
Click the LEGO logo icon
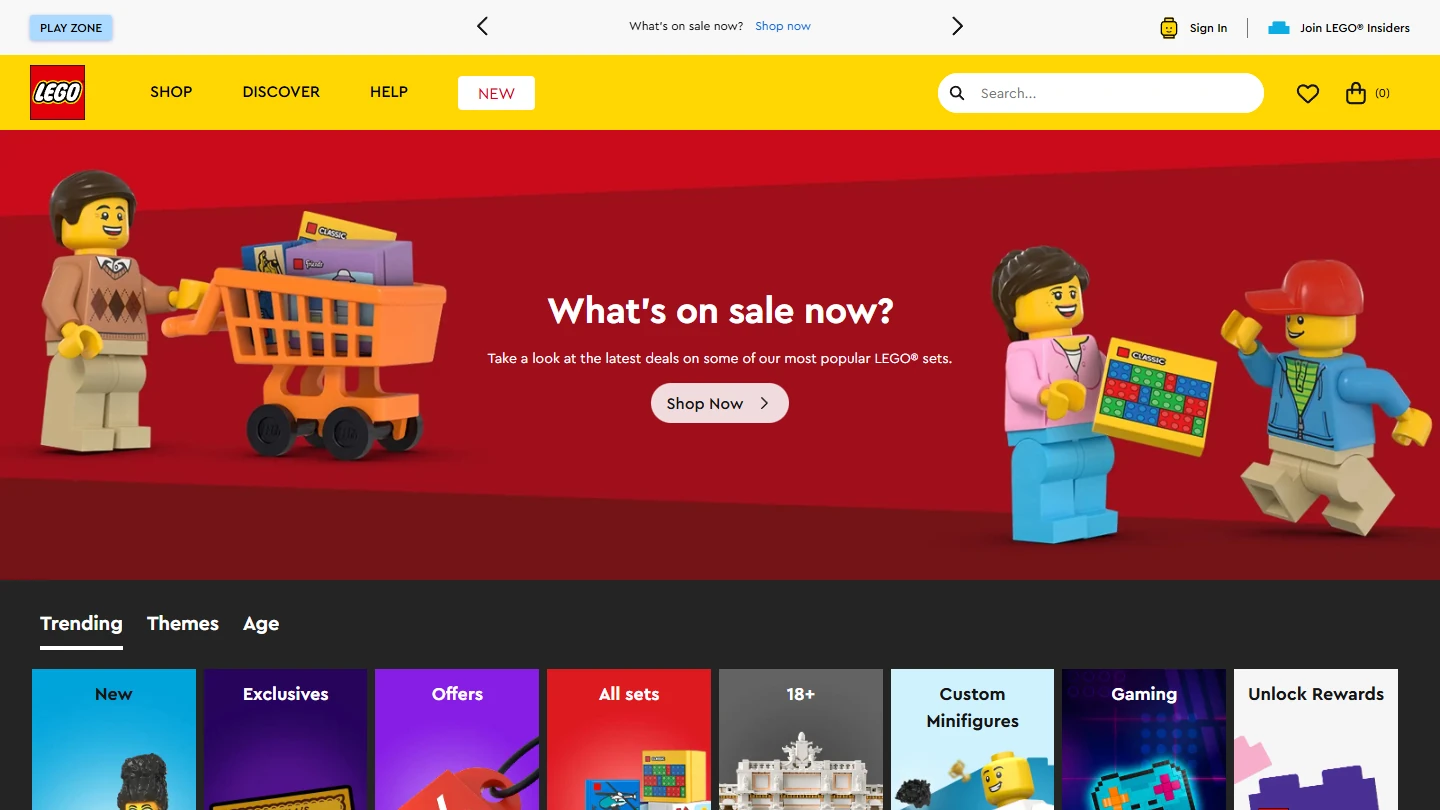(x=57, y=92)
